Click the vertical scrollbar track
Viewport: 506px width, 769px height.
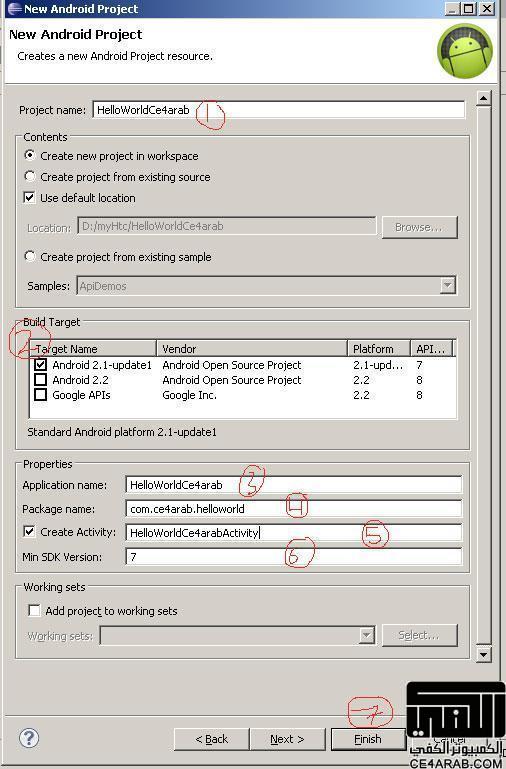[x=483, y=376]
